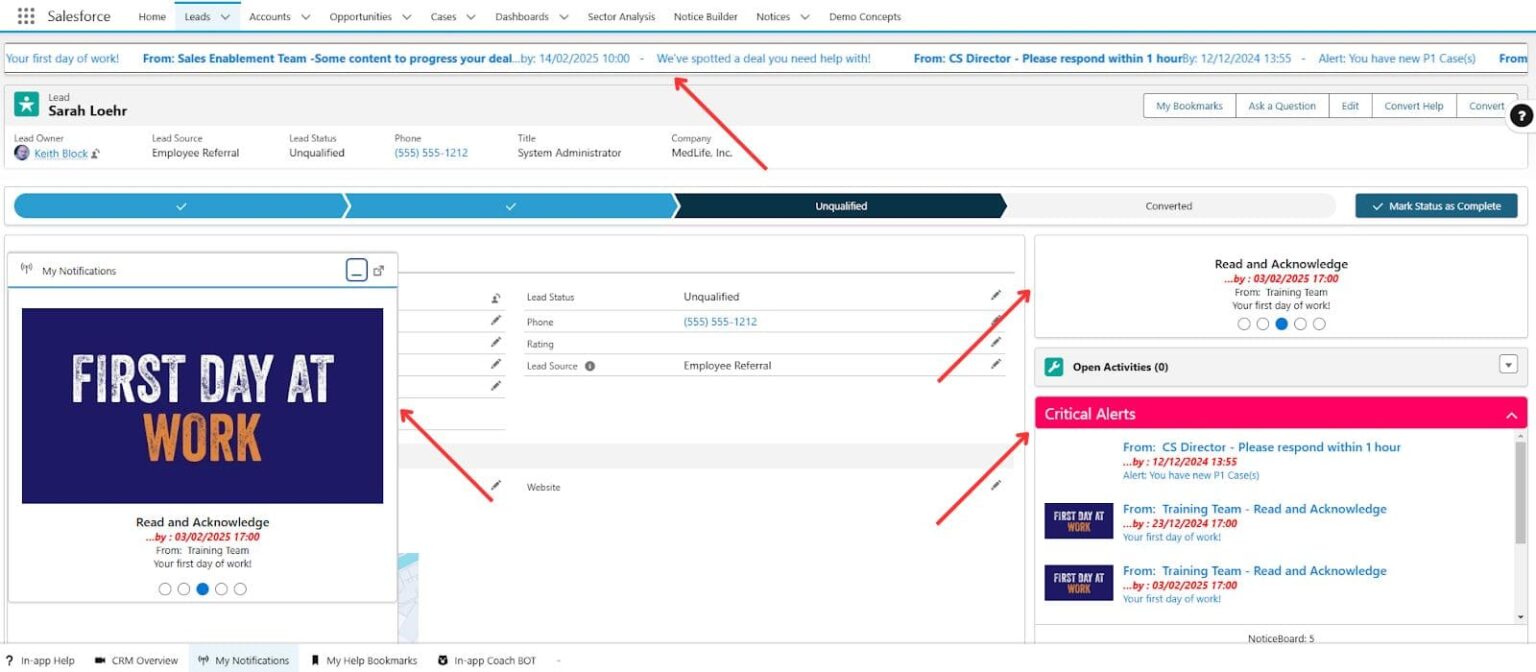
Task: Pop out the My Notifications window
Action: (378, 270)
